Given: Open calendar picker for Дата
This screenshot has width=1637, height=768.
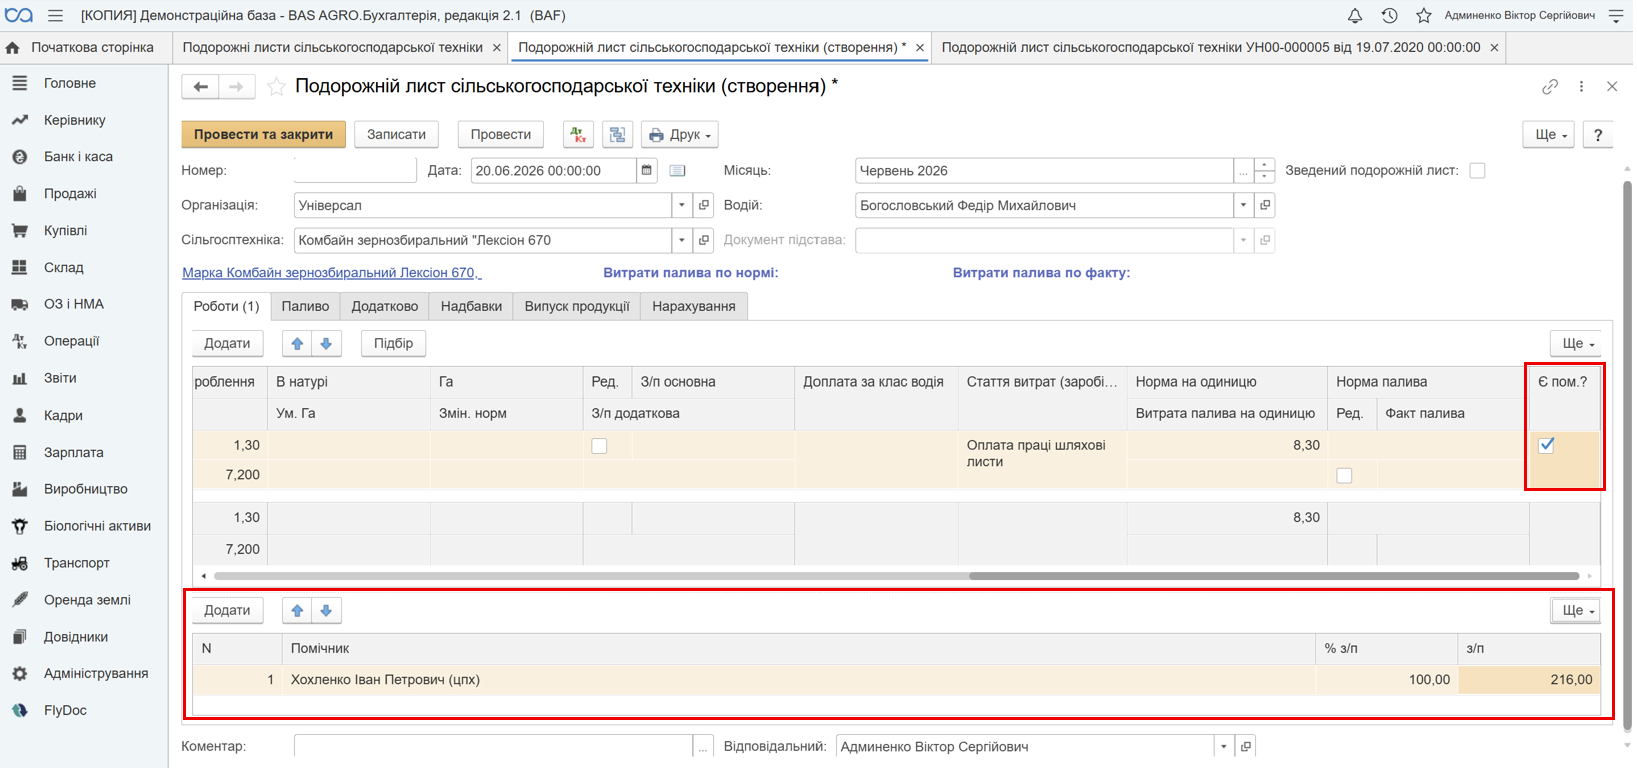Looking at the screenshot, I should 647,170.
